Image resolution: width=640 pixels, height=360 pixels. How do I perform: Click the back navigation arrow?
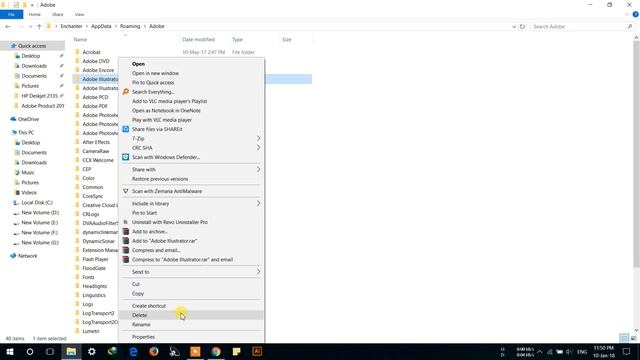(x=8, y=27)
